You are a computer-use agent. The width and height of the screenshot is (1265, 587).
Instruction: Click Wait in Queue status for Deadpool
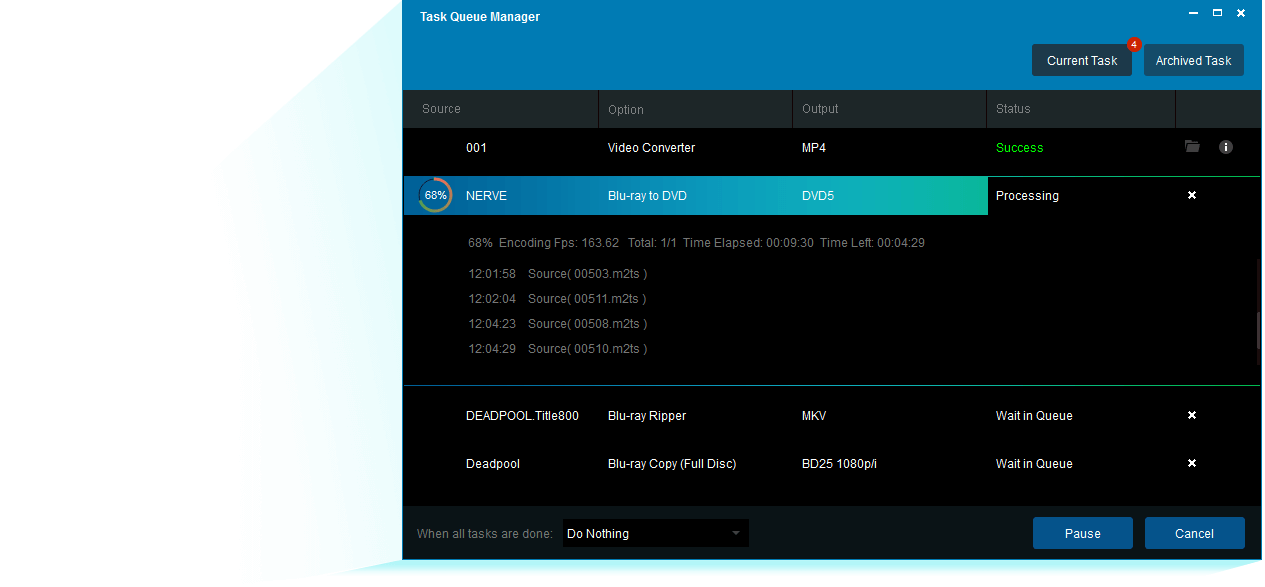pos(1034,464)
